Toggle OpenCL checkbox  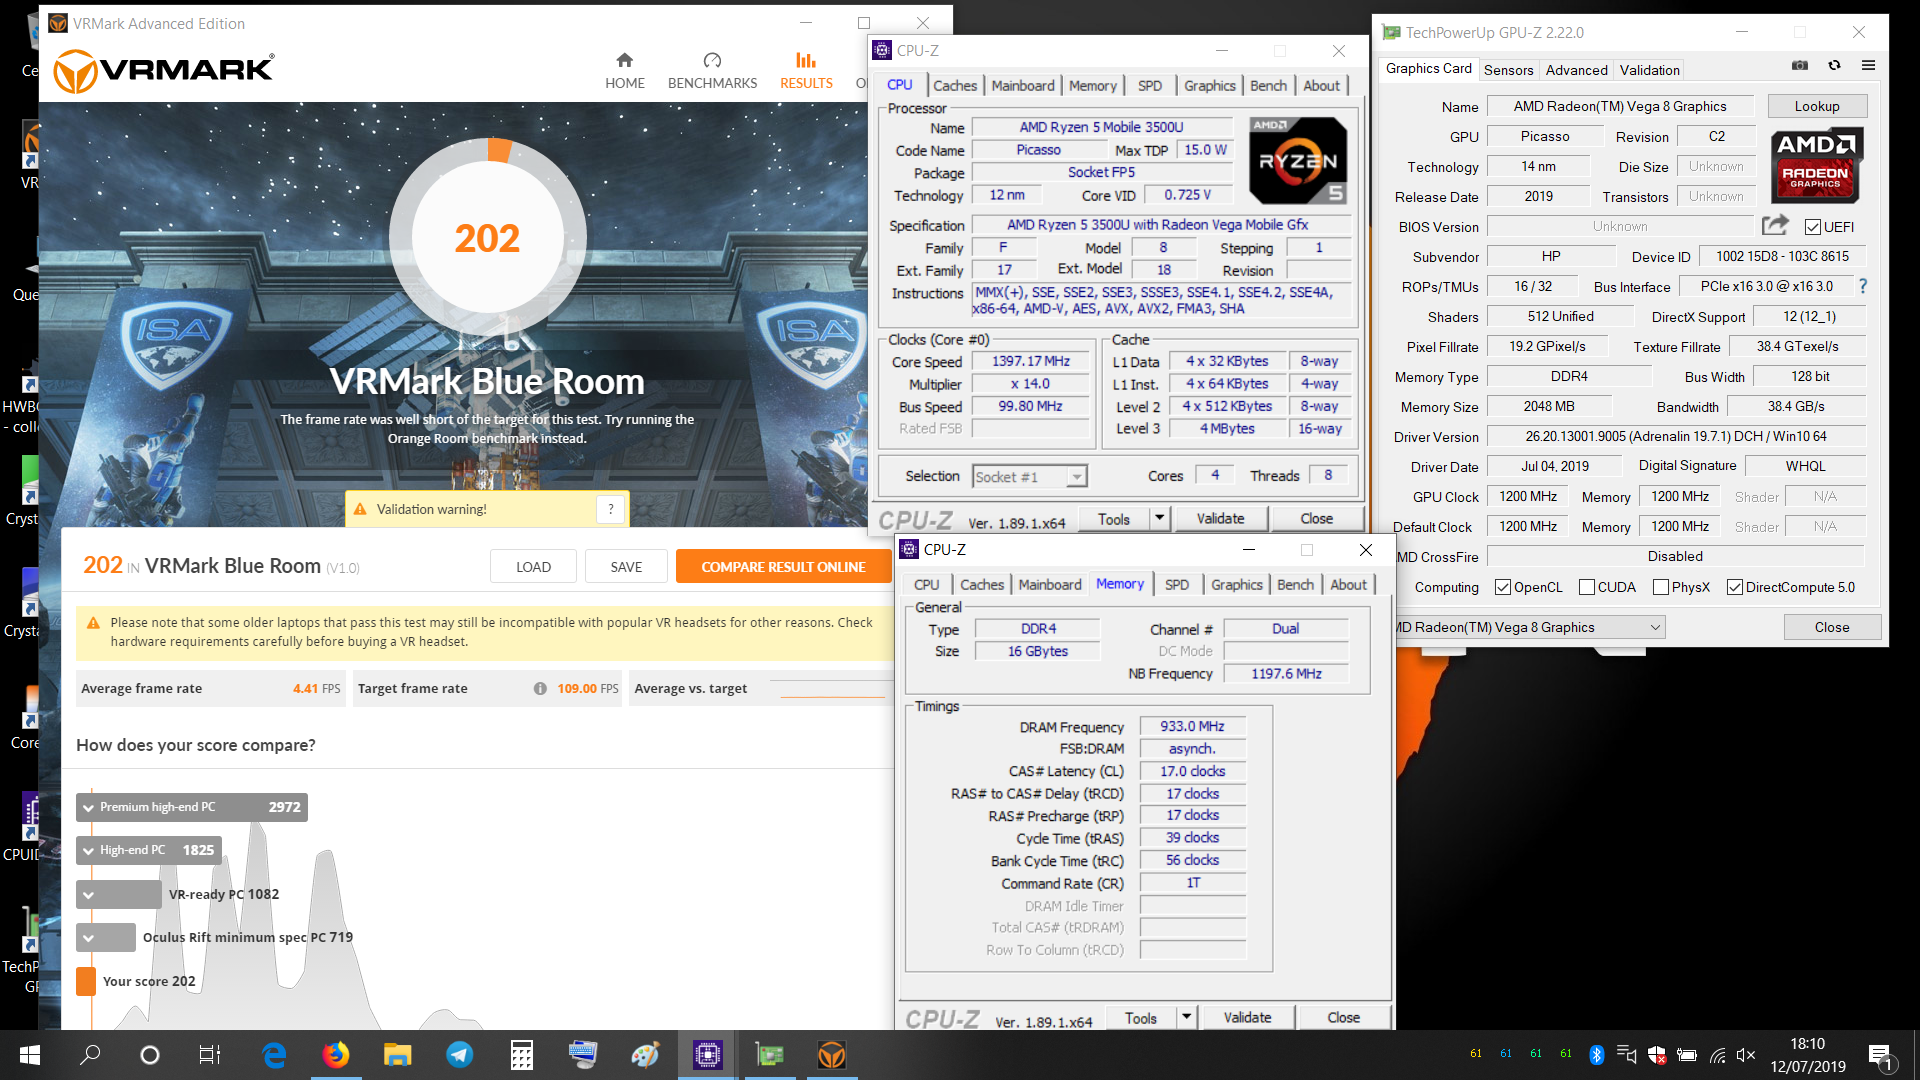coord(1502,587)
